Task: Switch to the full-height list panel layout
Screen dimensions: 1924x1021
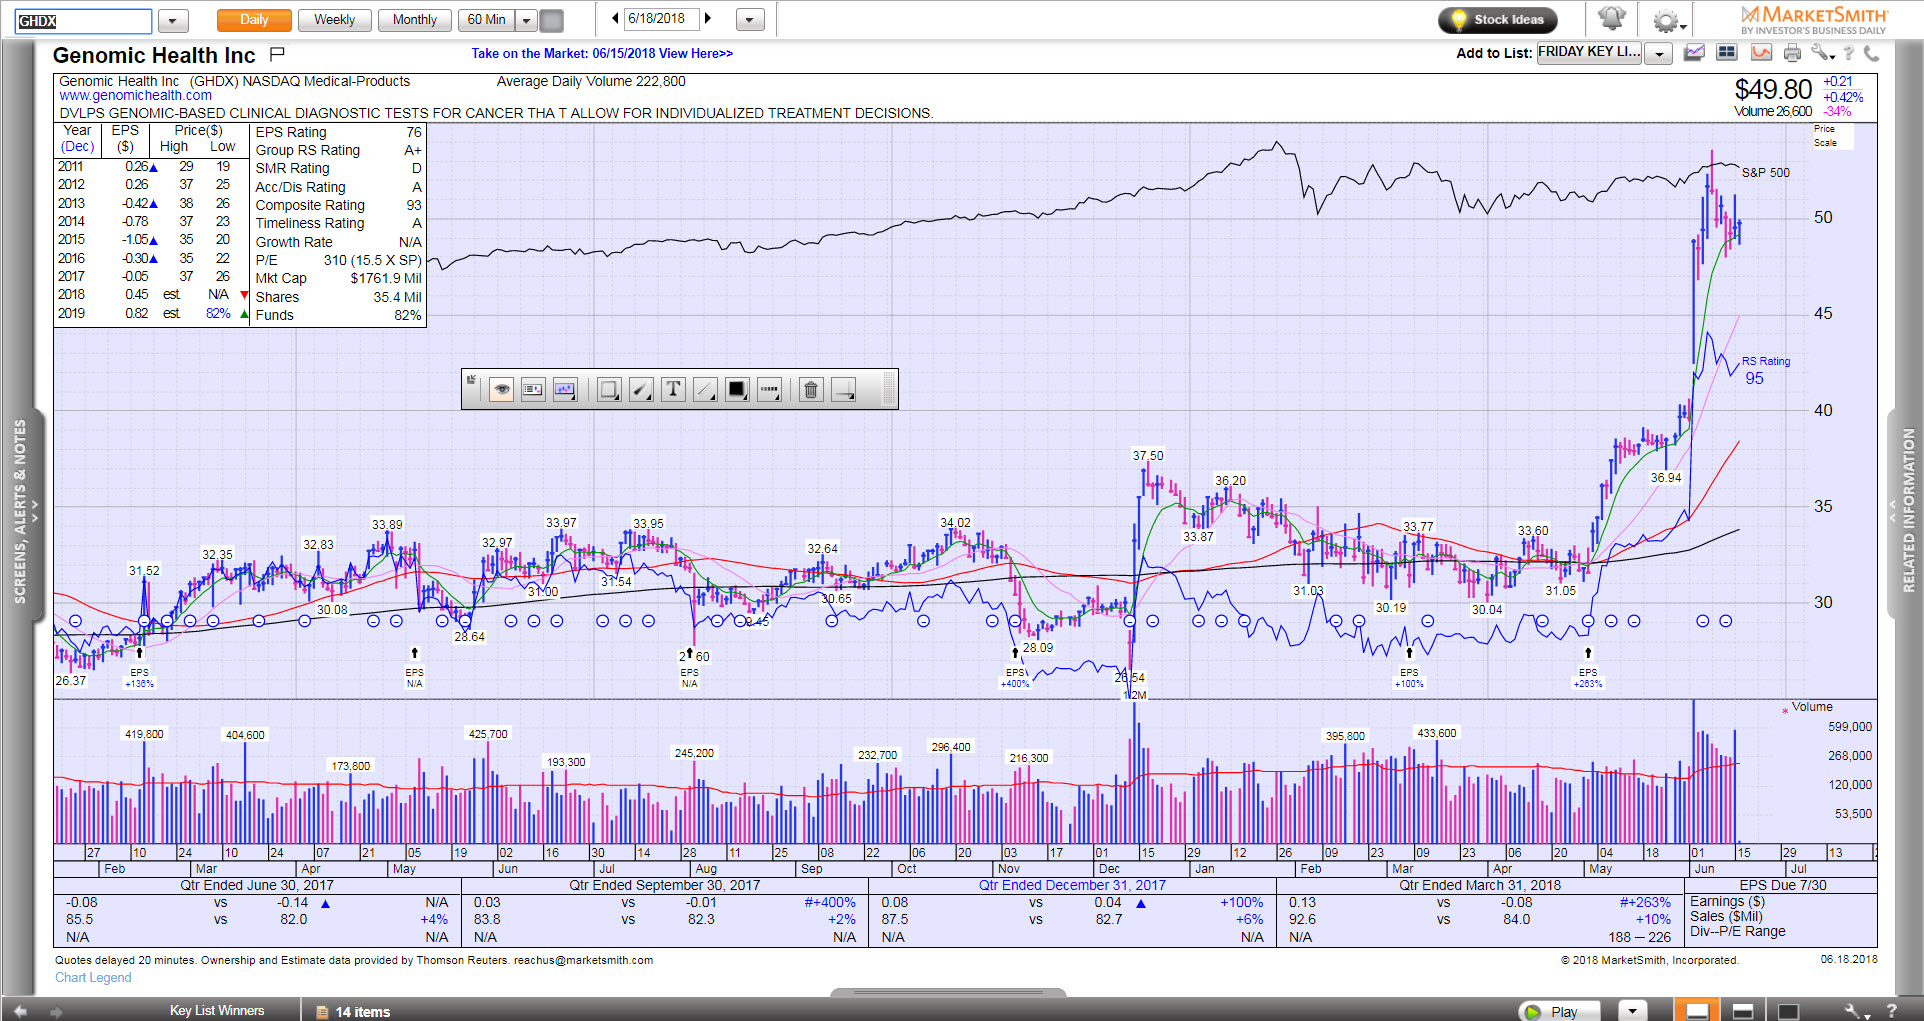Action: point(1788,1011)
